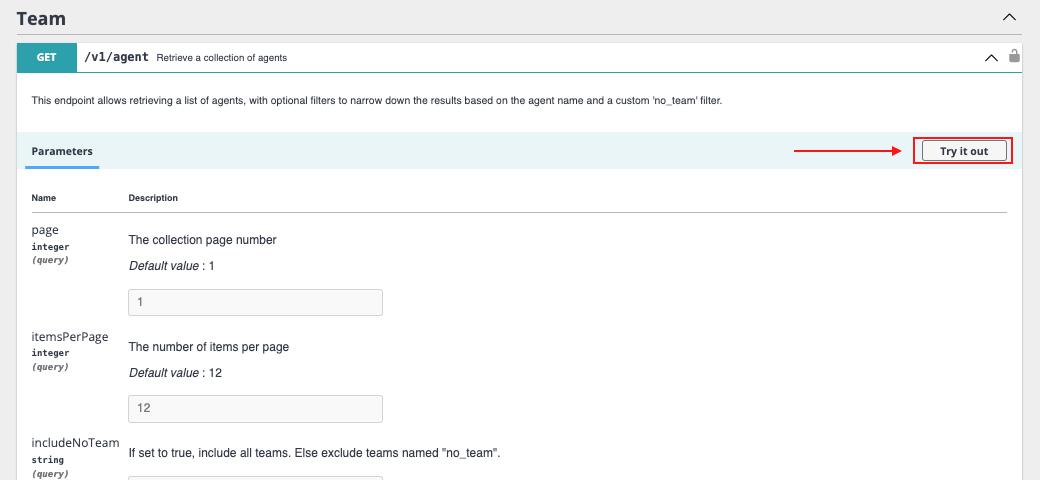Click the Name column header
Viewport: 1040px width, 480px height.
[x=44, y=198]
